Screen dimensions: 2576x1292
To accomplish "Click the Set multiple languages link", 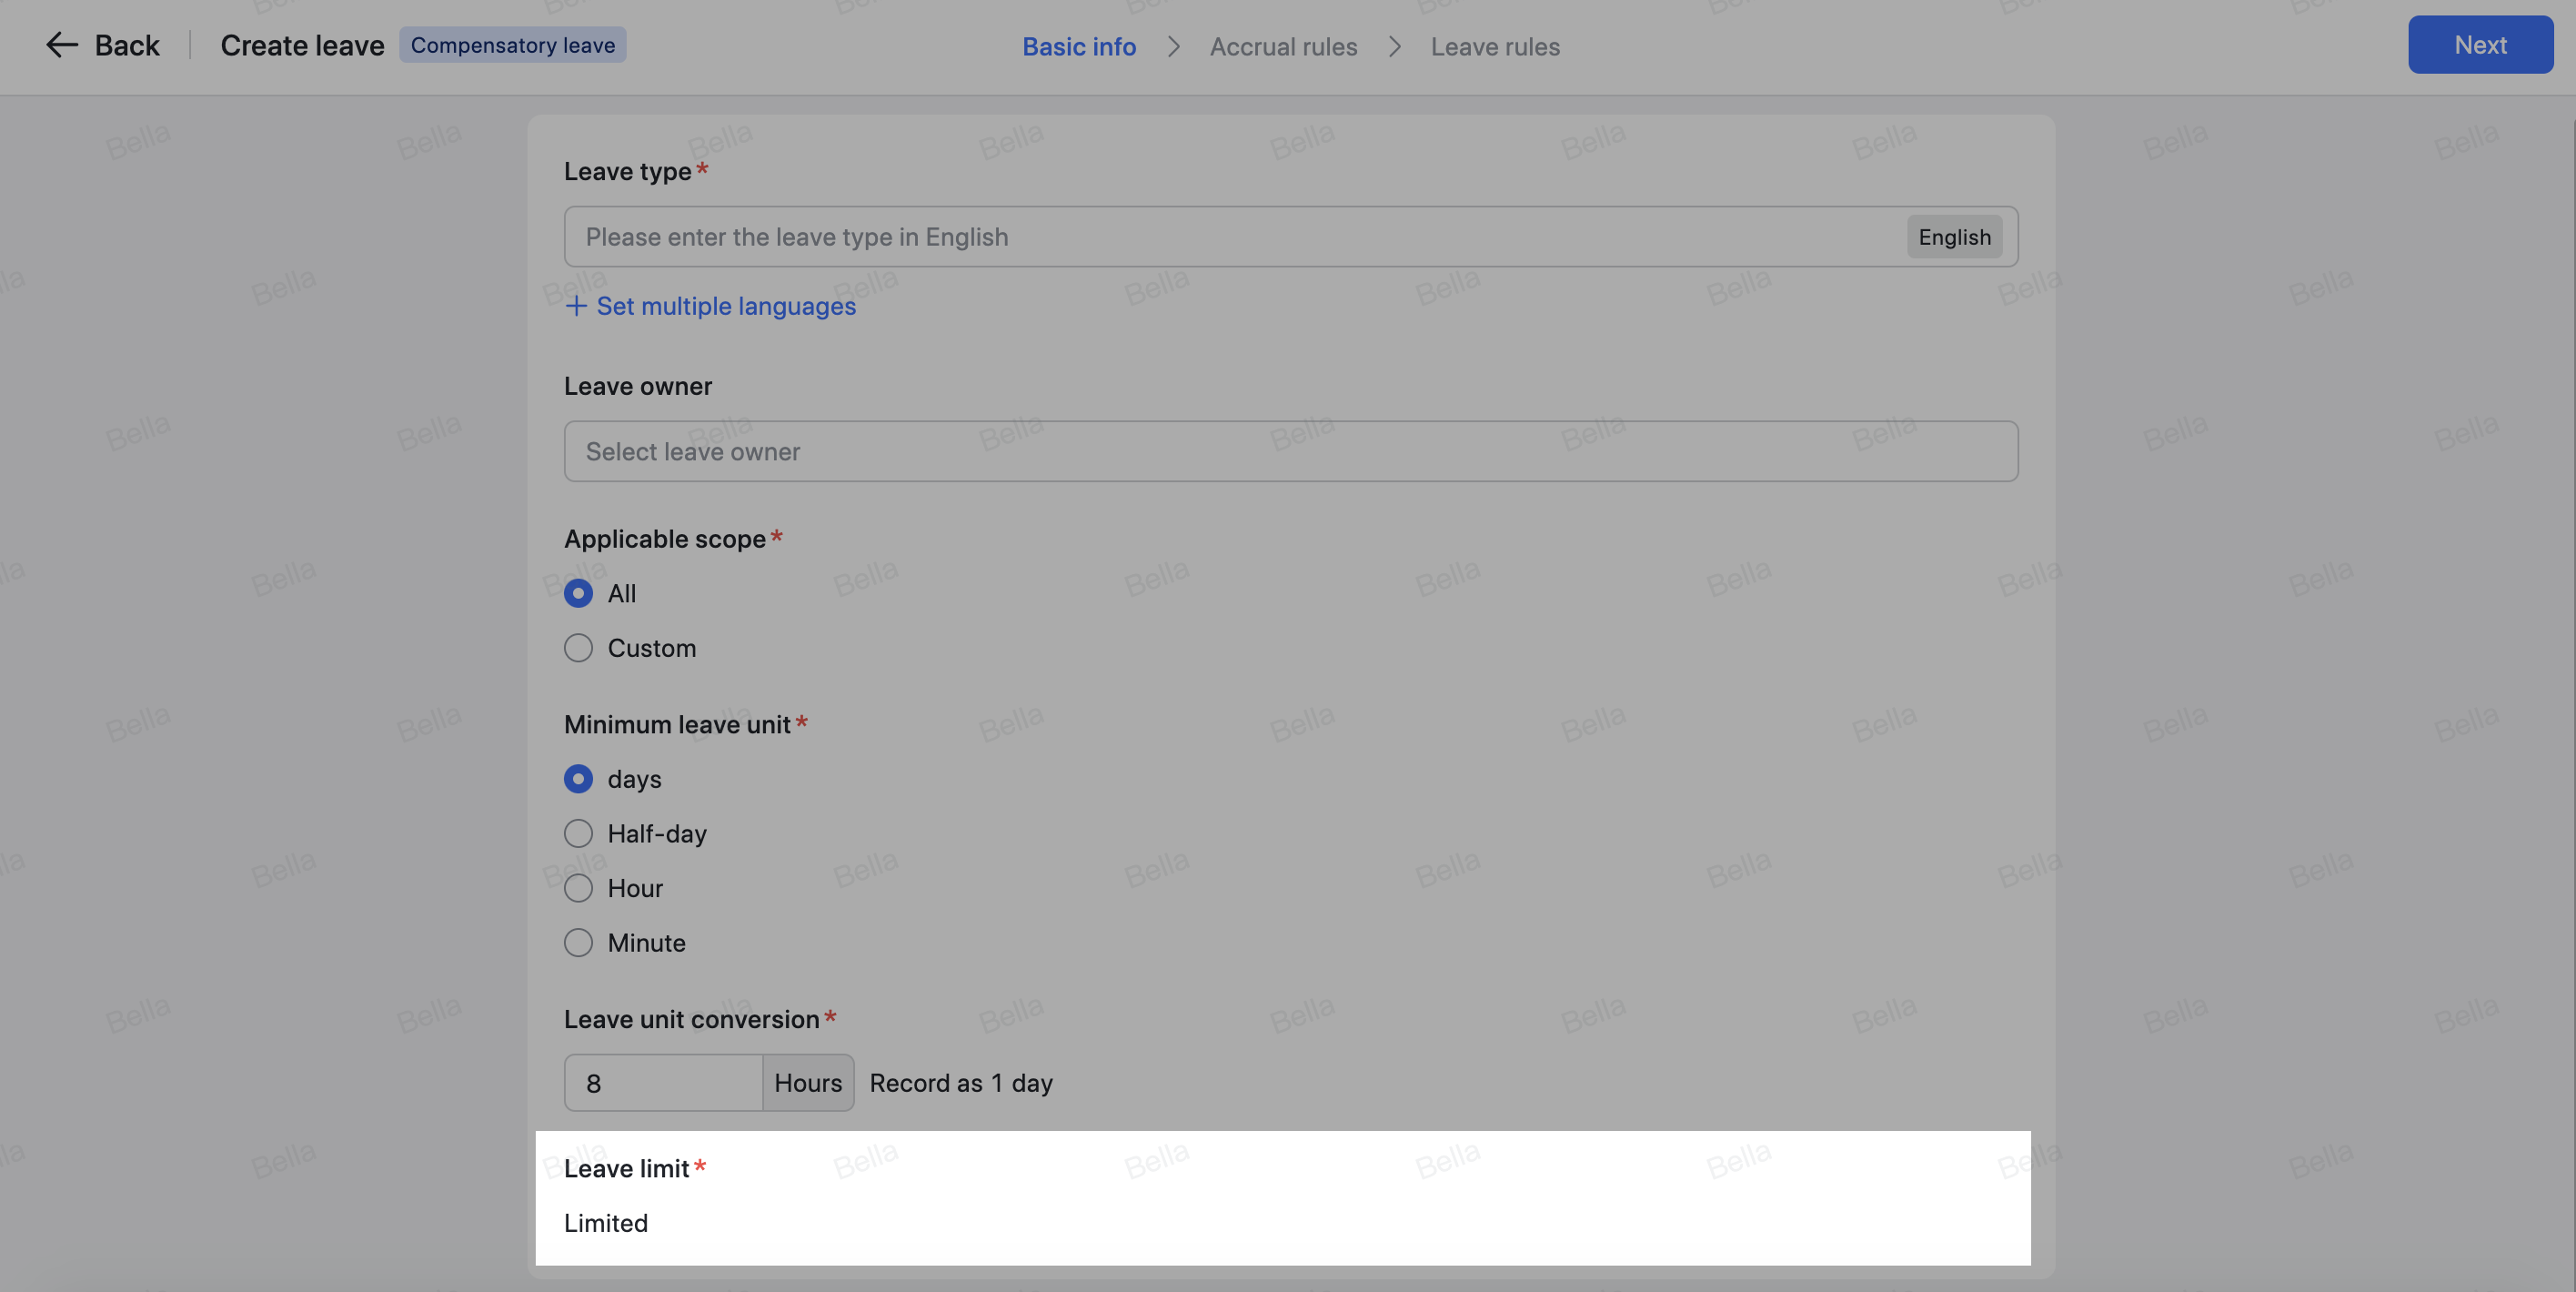I will pos(727,306).
